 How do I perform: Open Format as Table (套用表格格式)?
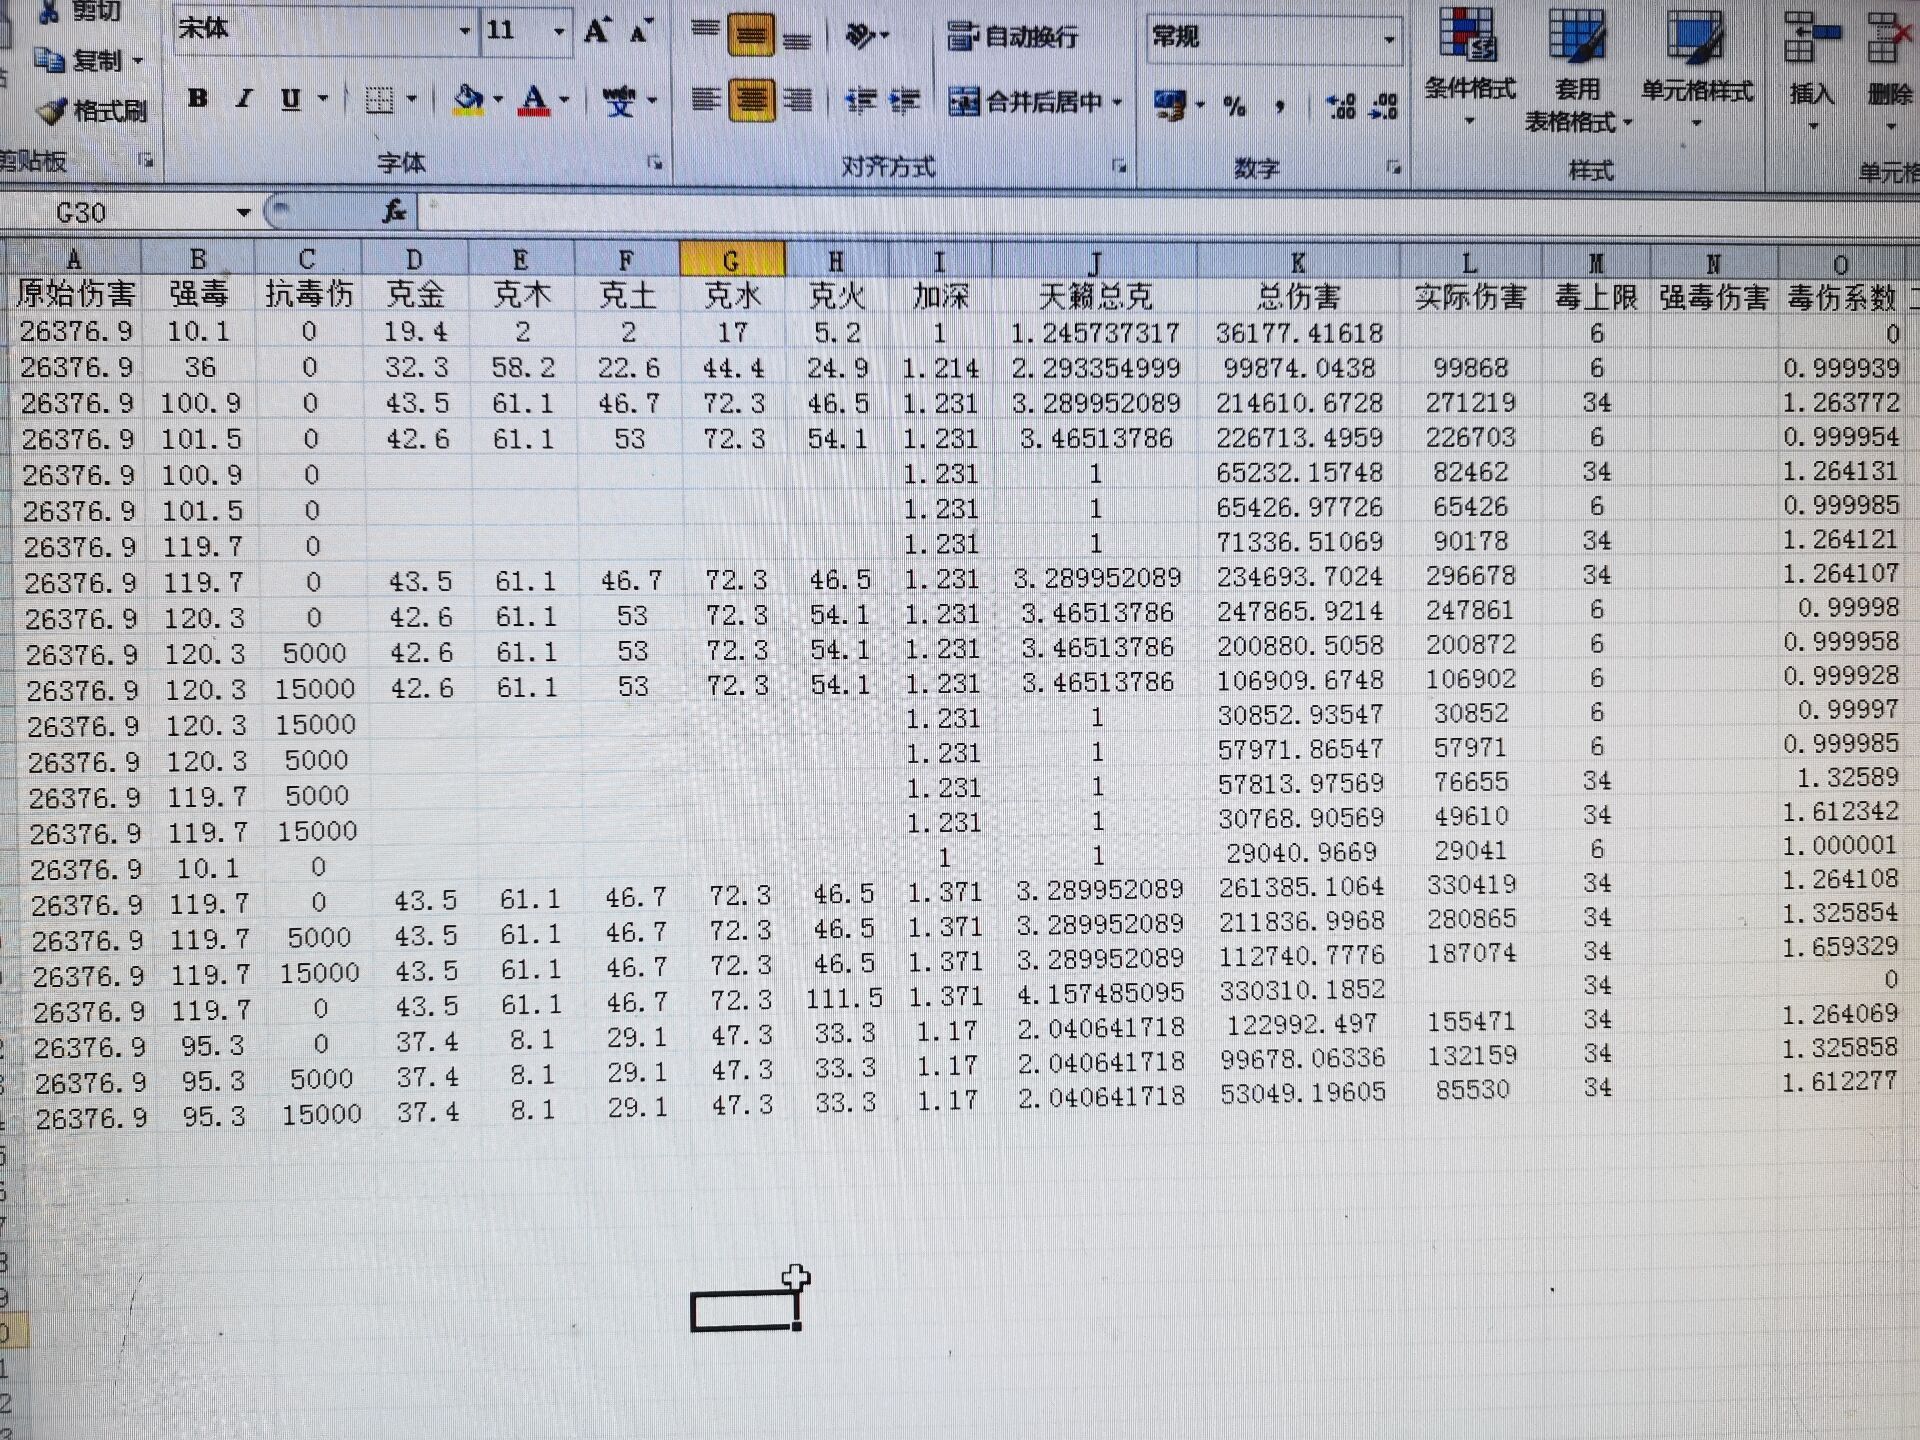[x=1577, y=68]
